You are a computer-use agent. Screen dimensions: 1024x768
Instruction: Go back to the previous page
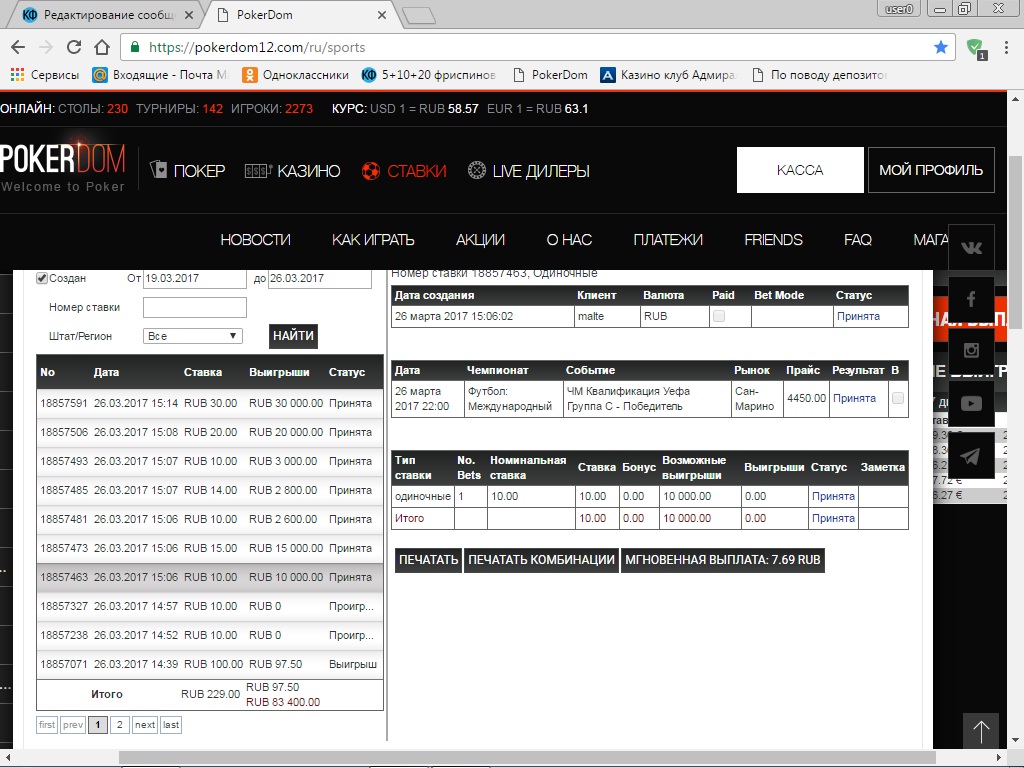click(x=18, y=47)
